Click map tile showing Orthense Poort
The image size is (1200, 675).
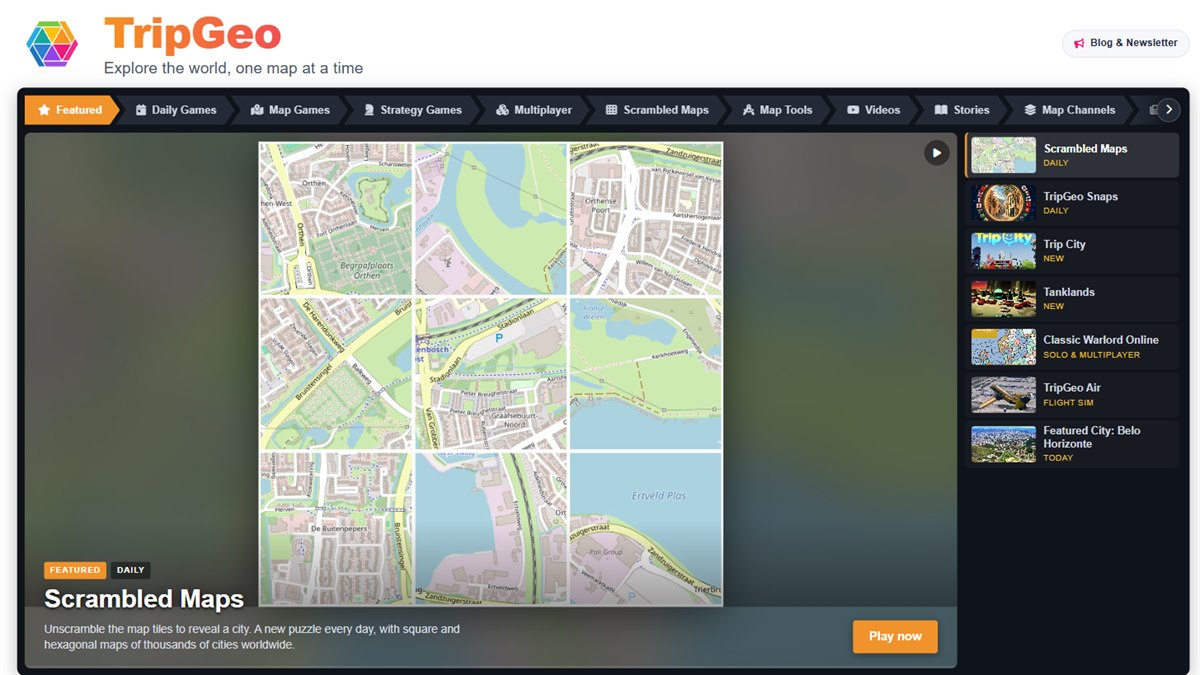[x=646, y=219]
